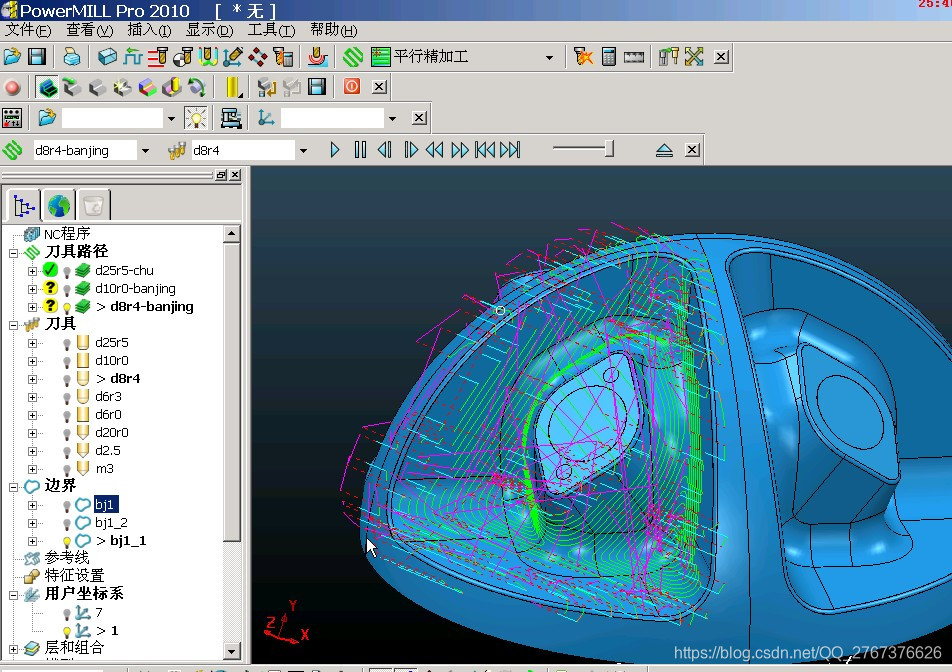Switch to the globe browser tab
Screen dimensions: 952x672
coord(59,206)
